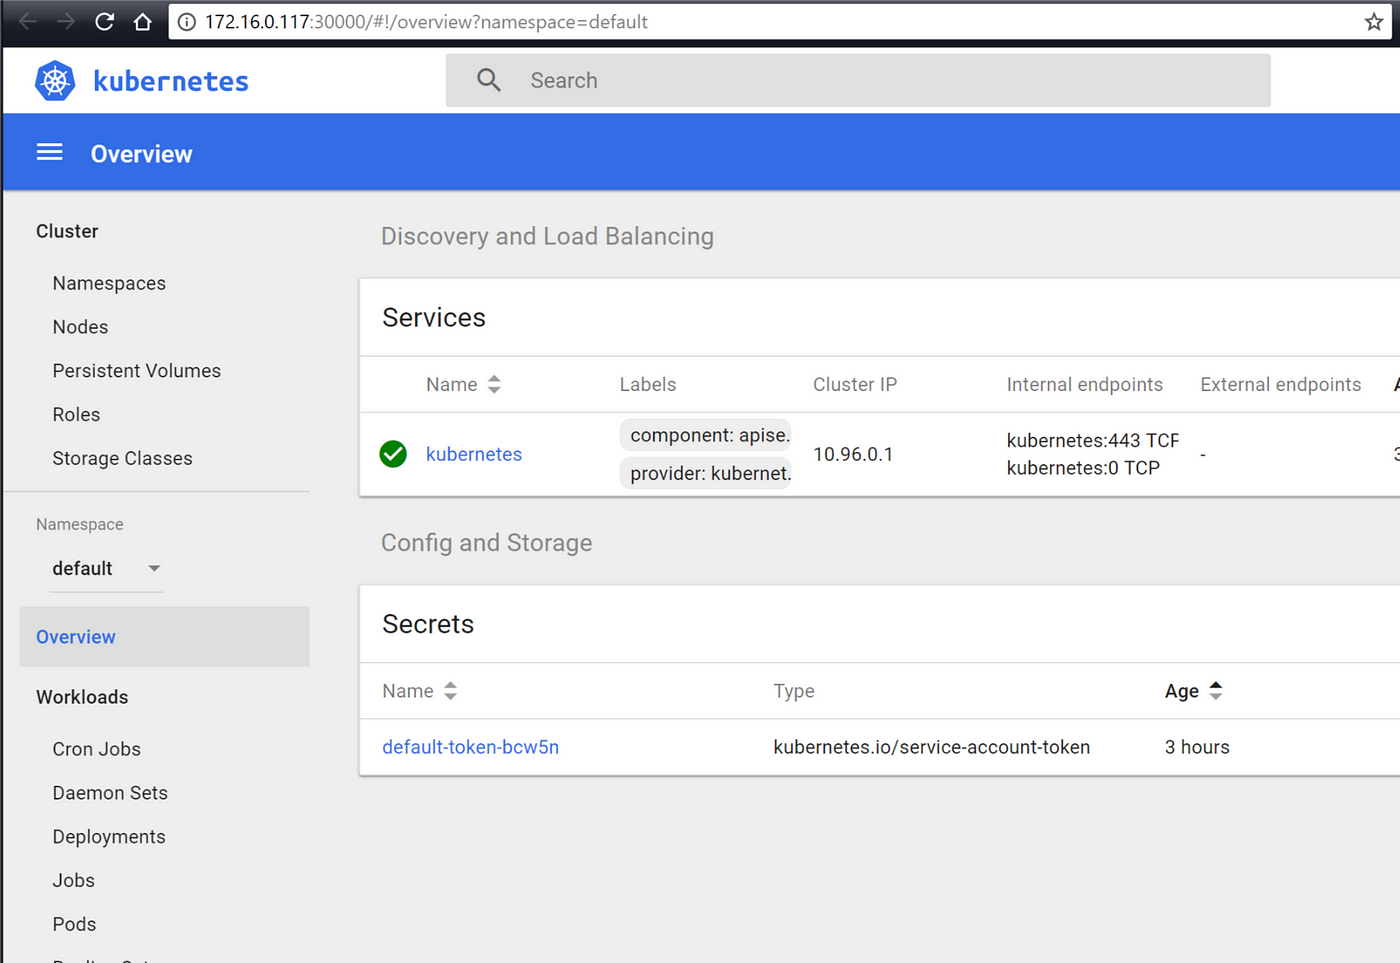The width and height of the screenshot is (1400, 963).
Task: Click green status check for kubernetes service
Action: click(x=393, y=454)
